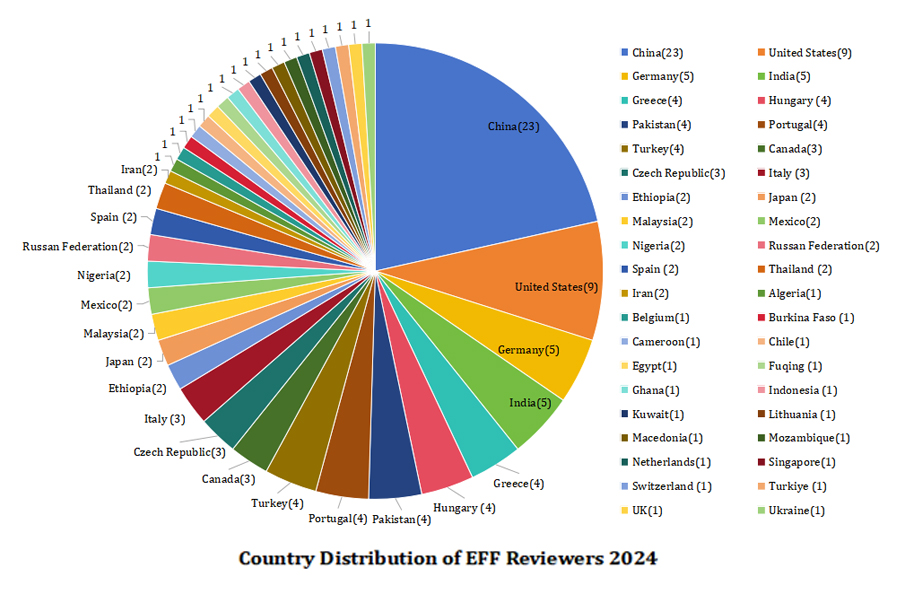Pick the Italy color swatch in the legend
The image size is (901, 594).
point(761,173)
